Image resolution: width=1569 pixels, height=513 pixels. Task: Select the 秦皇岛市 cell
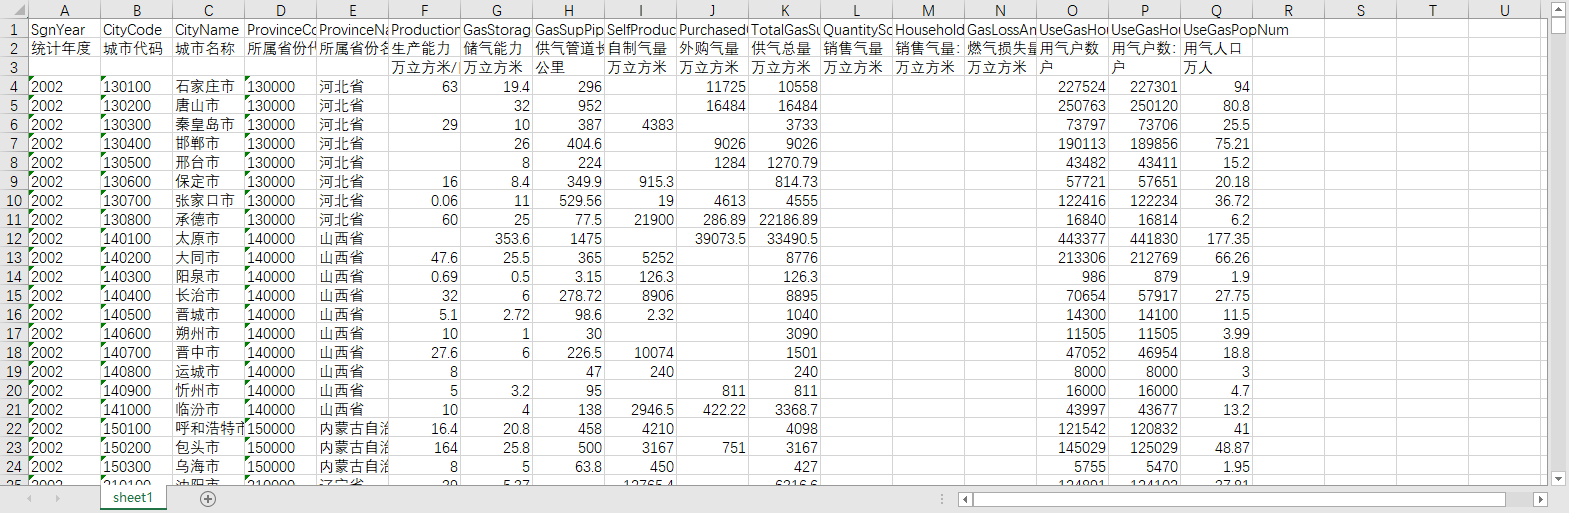(208, 125)
